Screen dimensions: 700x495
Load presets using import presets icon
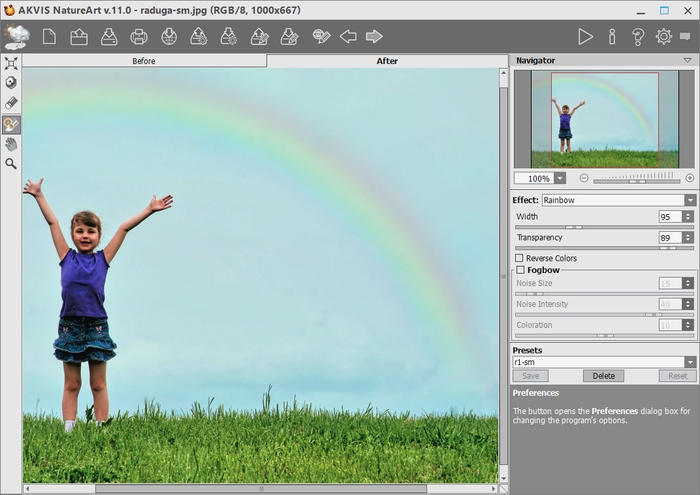pos(199,37)
